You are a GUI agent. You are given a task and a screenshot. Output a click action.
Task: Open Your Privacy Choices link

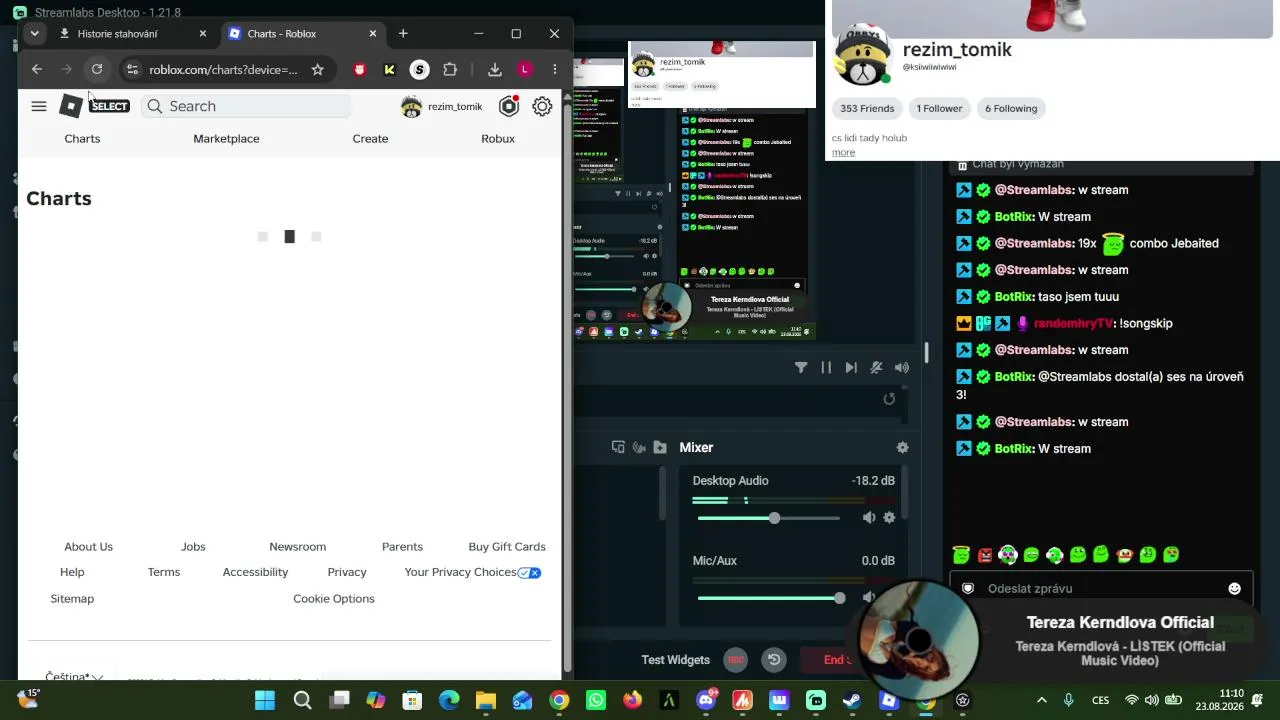473,572
